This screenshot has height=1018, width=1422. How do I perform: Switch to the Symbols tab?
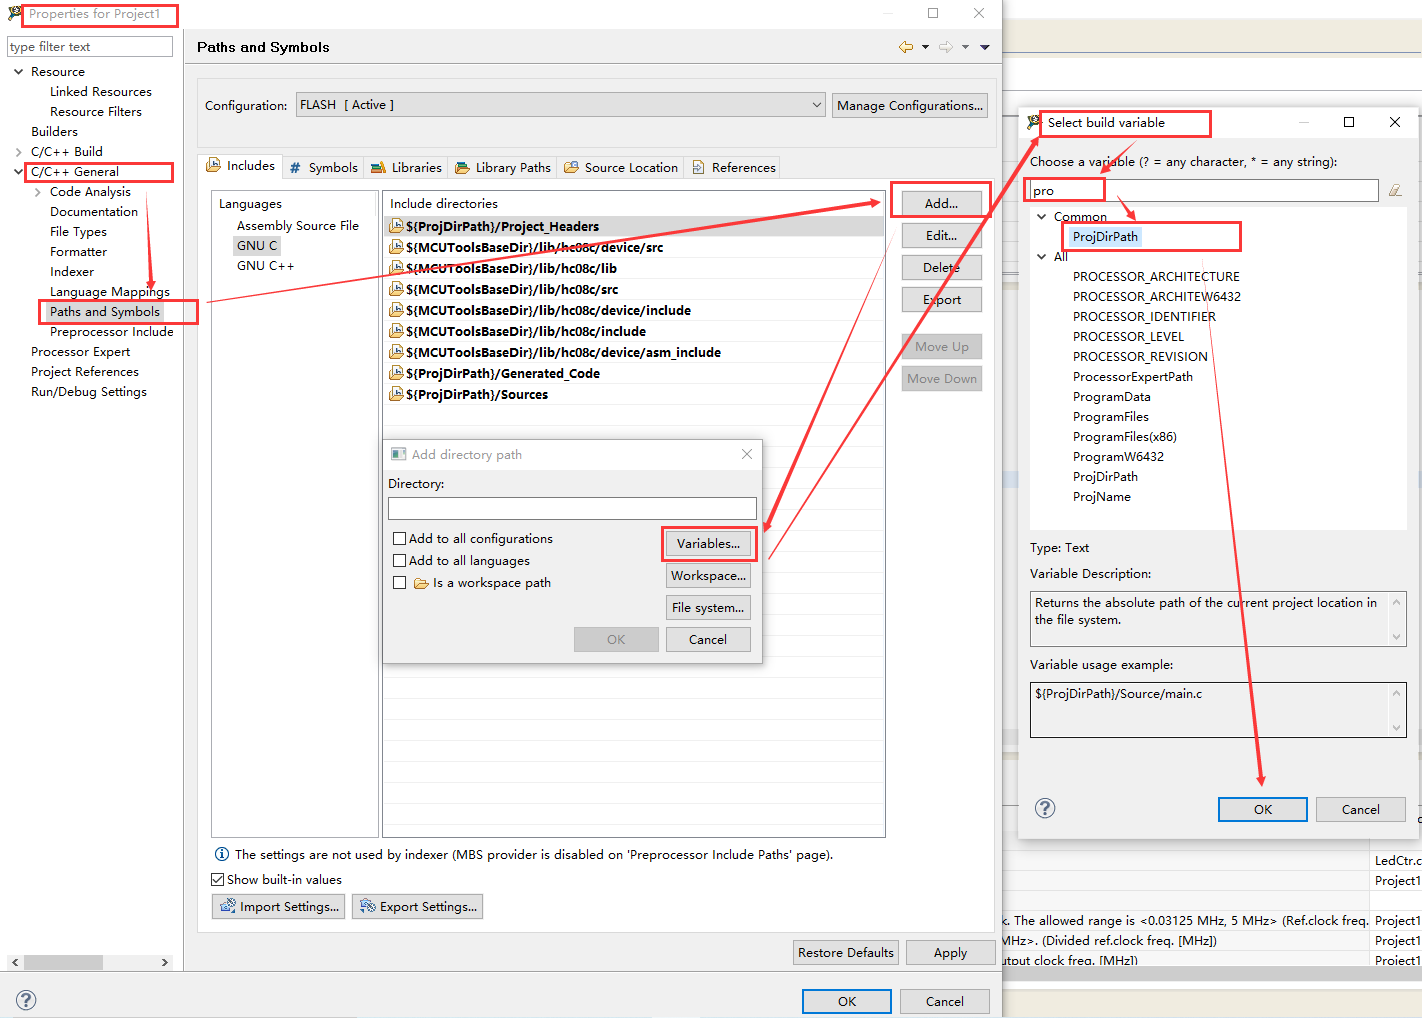pos(323,167)
